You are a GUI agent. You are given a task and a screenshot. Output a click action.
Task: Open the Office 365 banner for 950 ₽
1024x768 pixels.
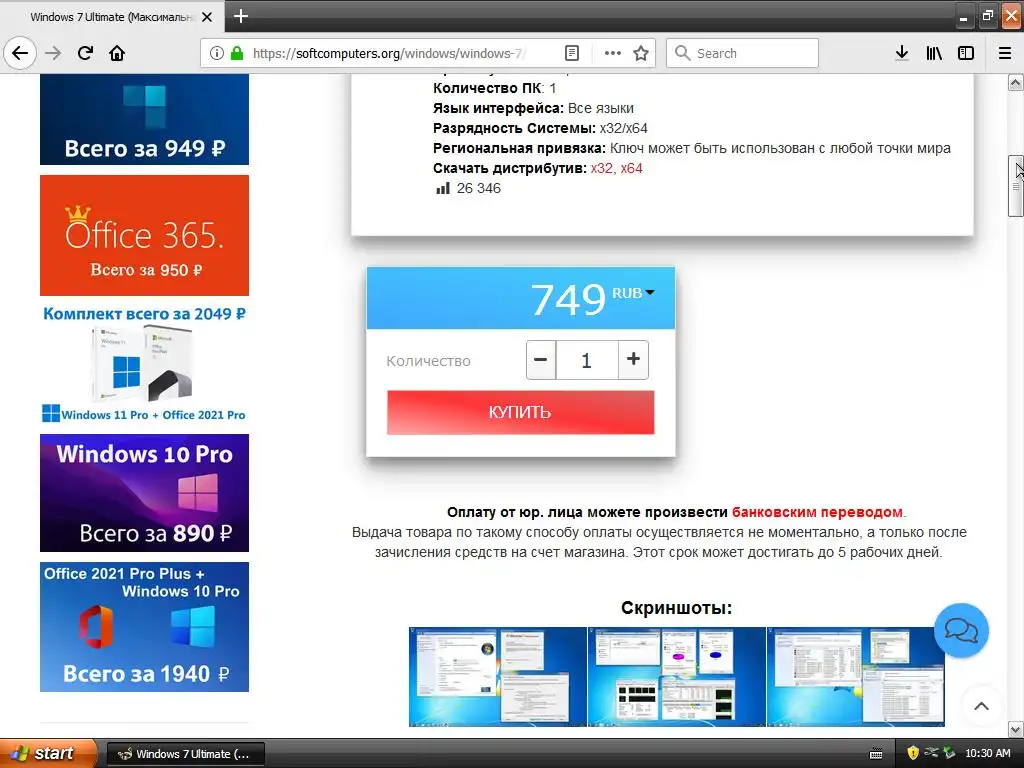pyautogui.click(x=144, y=235)
